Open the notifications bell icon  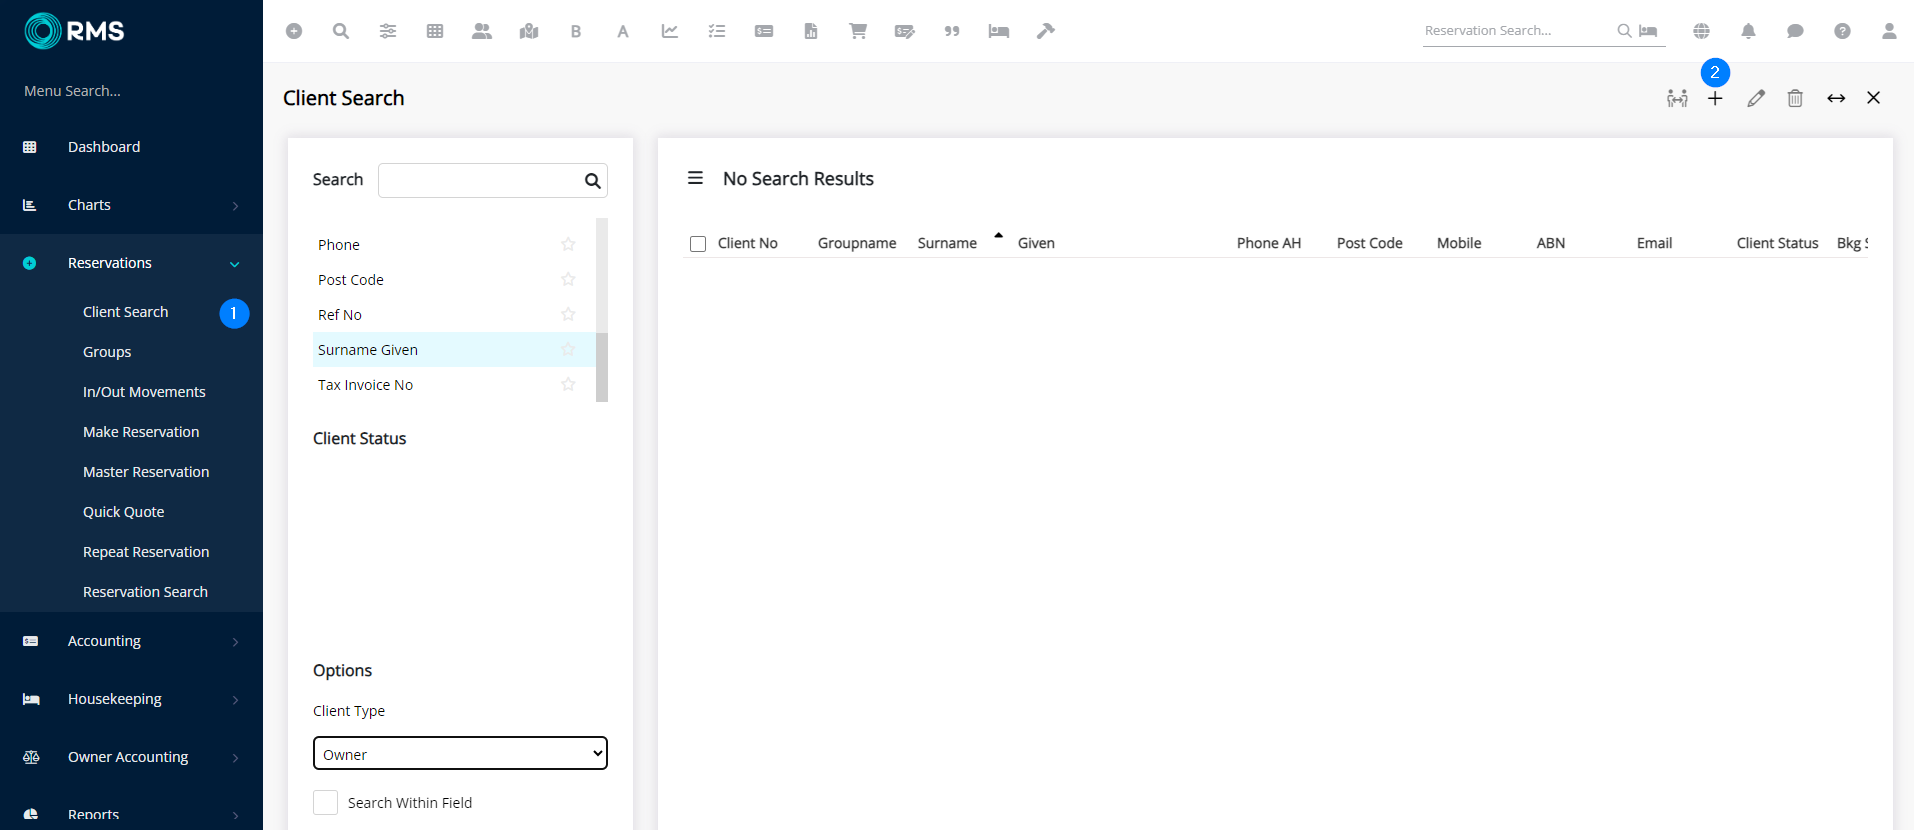click(x=1748, y=31)
